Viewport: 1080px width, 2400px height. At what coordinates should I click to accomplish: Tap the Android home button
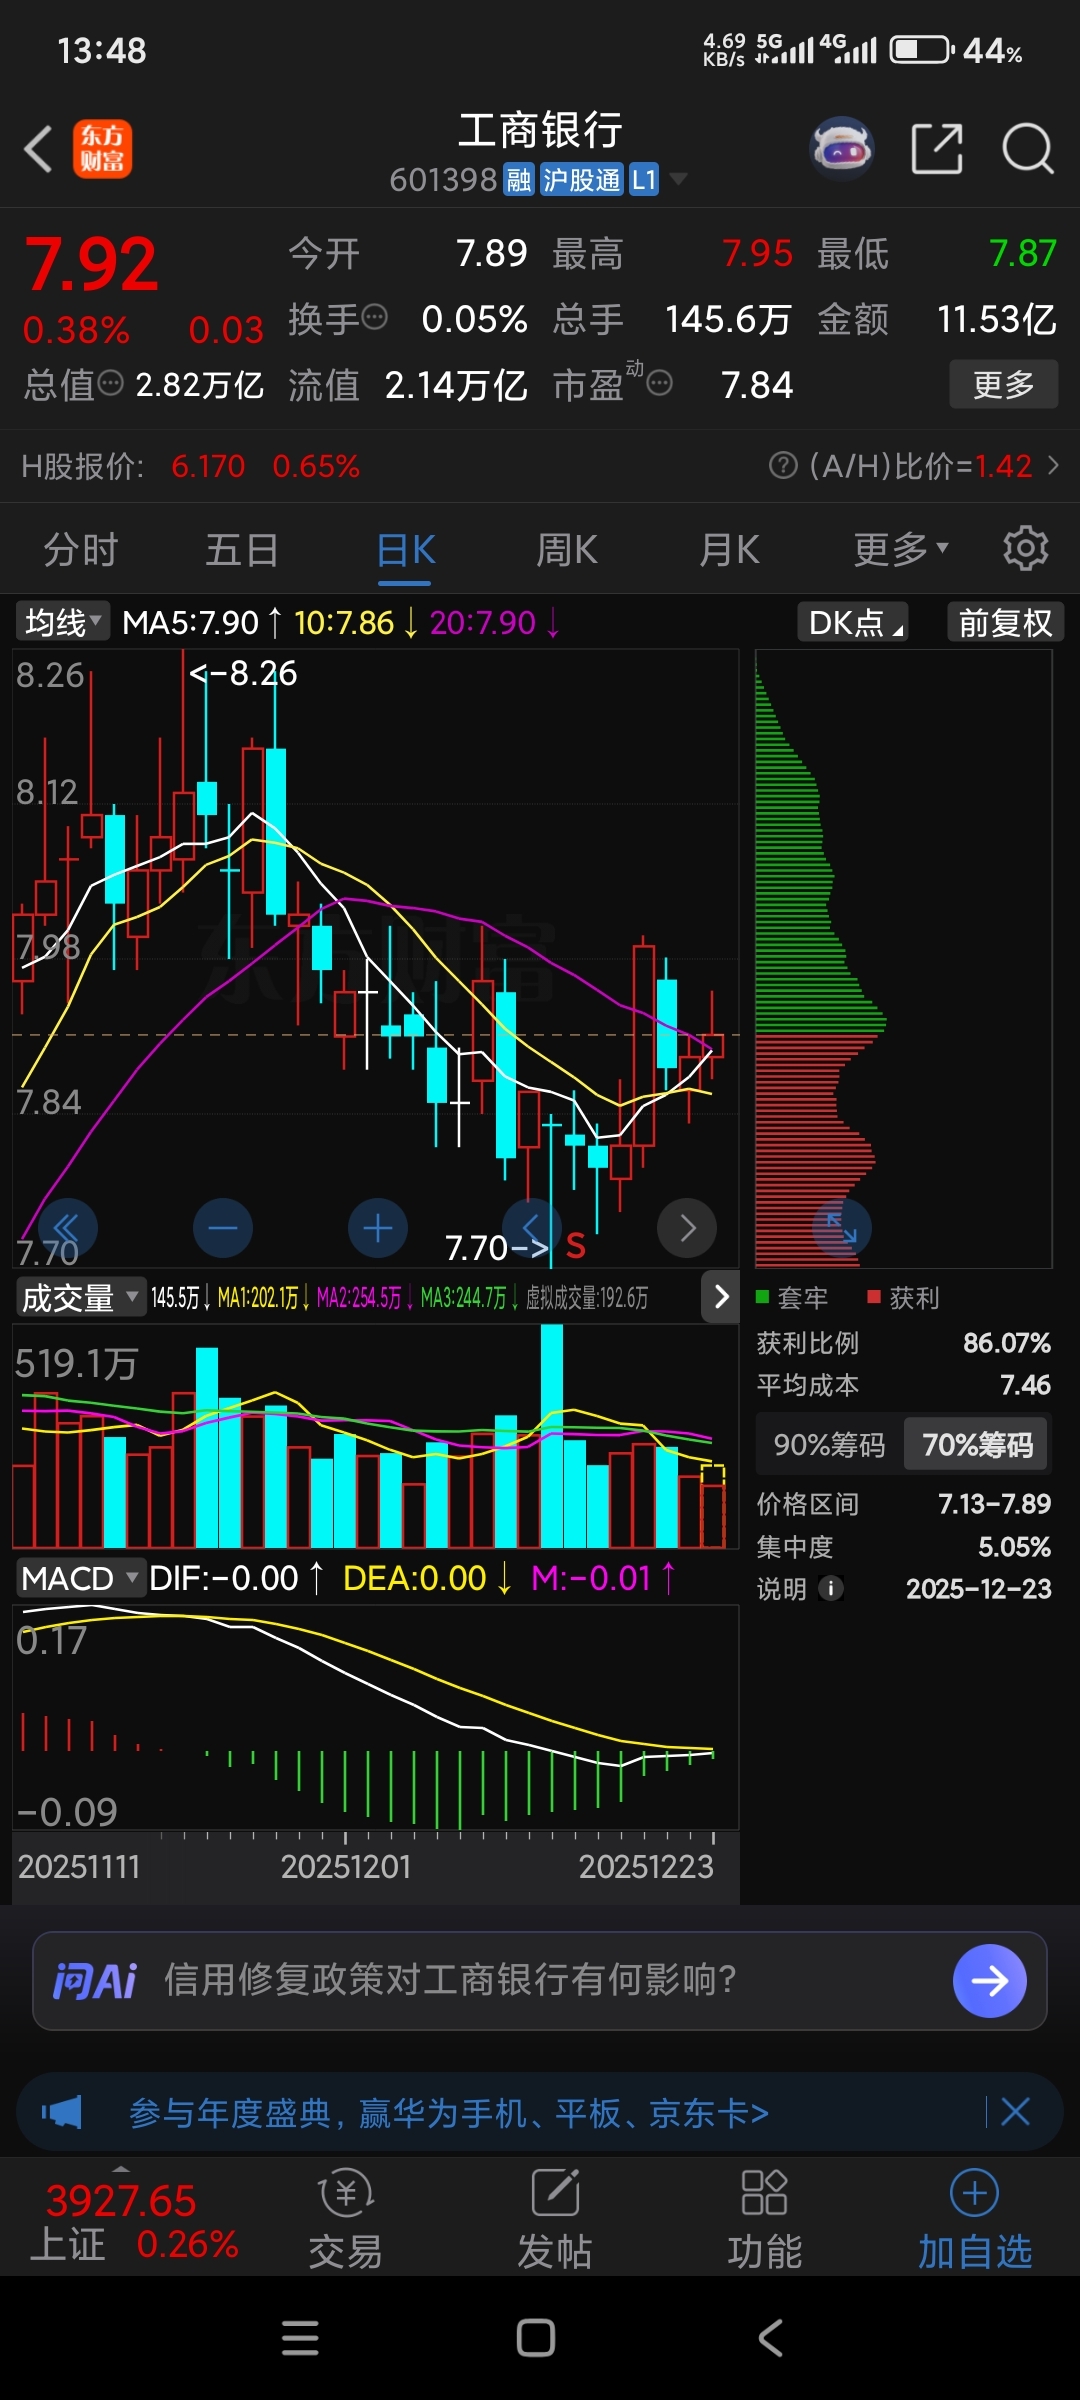[536, 2338]
